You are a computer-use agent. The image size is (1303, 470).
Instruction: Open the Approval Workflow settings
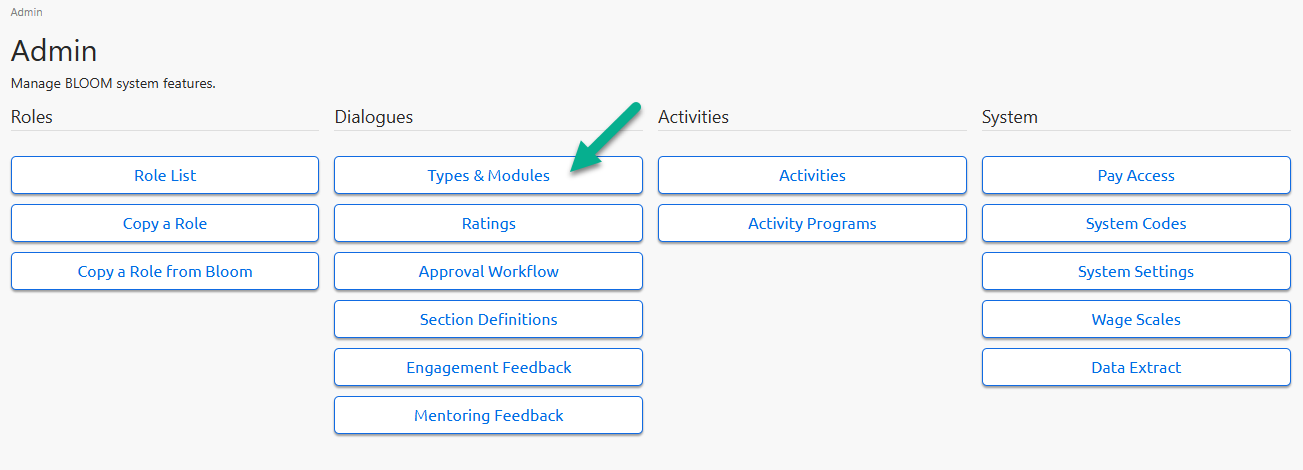(488, 271)
